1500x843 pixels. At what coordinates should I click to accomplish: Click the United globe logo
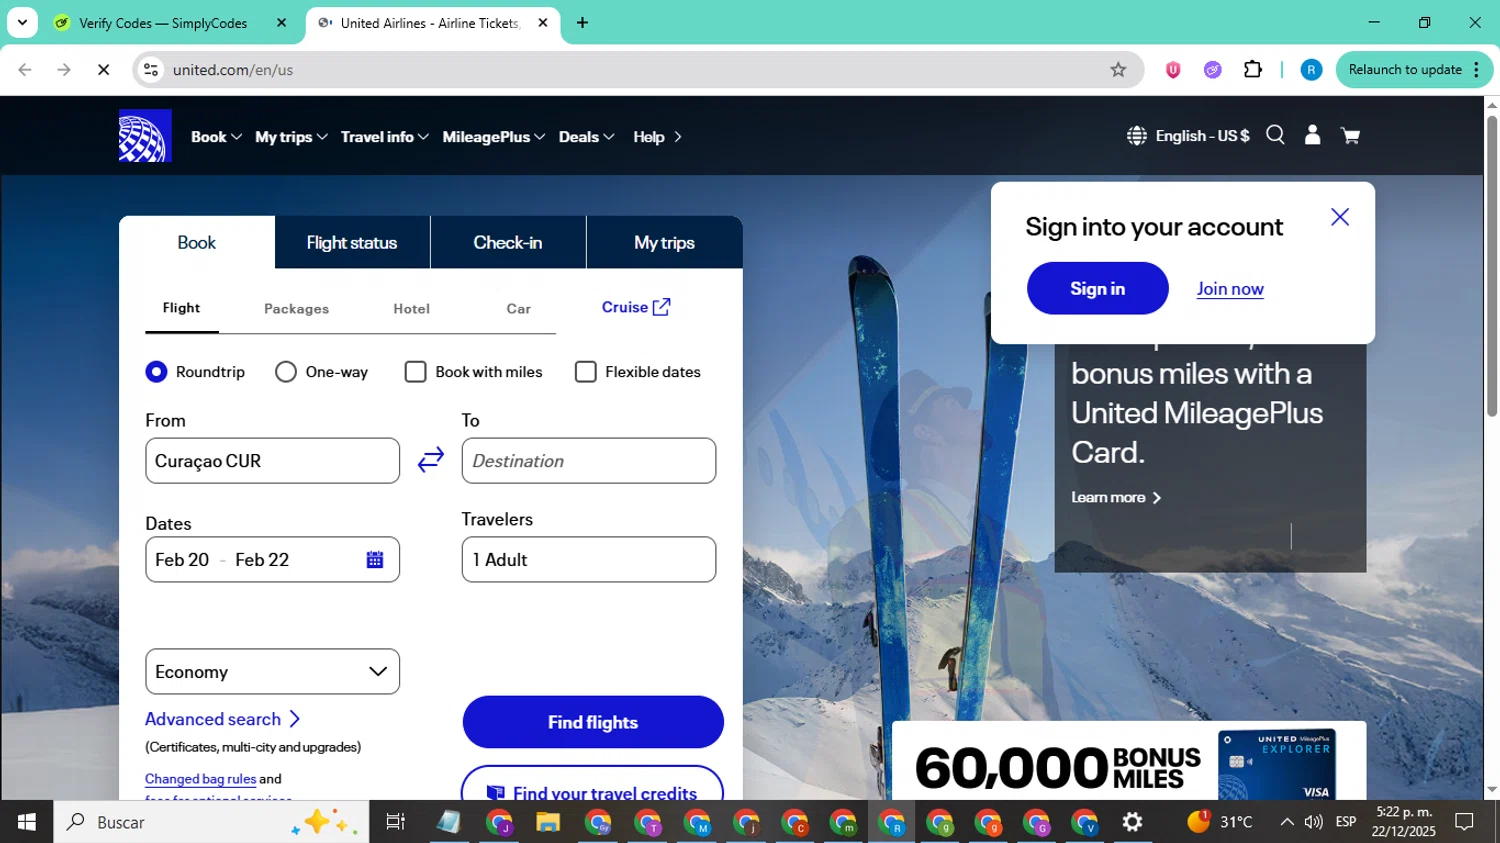145,136
